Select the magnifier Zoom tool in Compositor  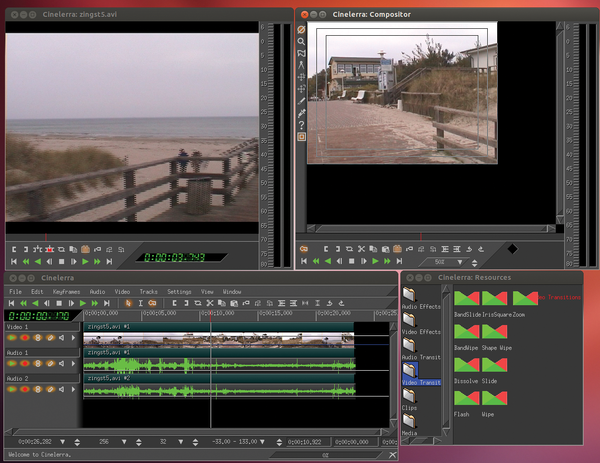tap(301, 41)
